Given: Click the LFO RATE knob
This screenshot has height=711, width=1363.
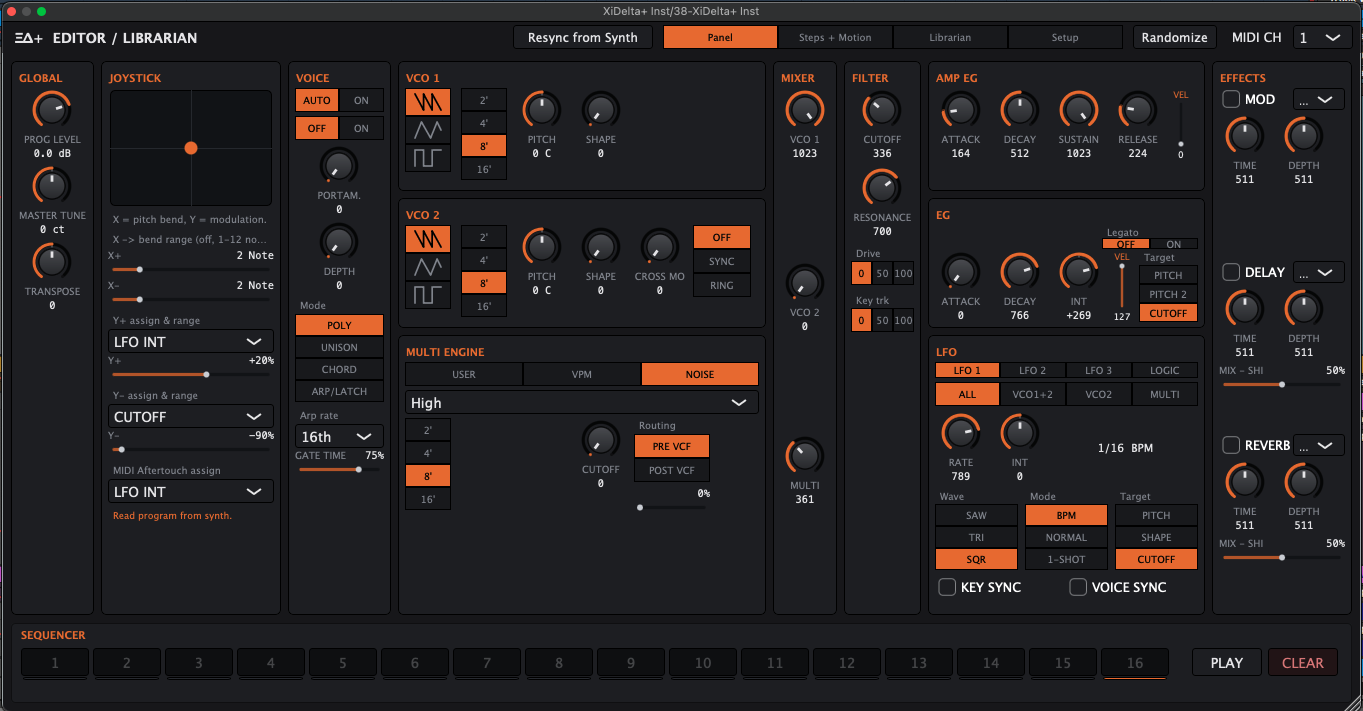Looking at the screenshot, I should coord(961,434).
